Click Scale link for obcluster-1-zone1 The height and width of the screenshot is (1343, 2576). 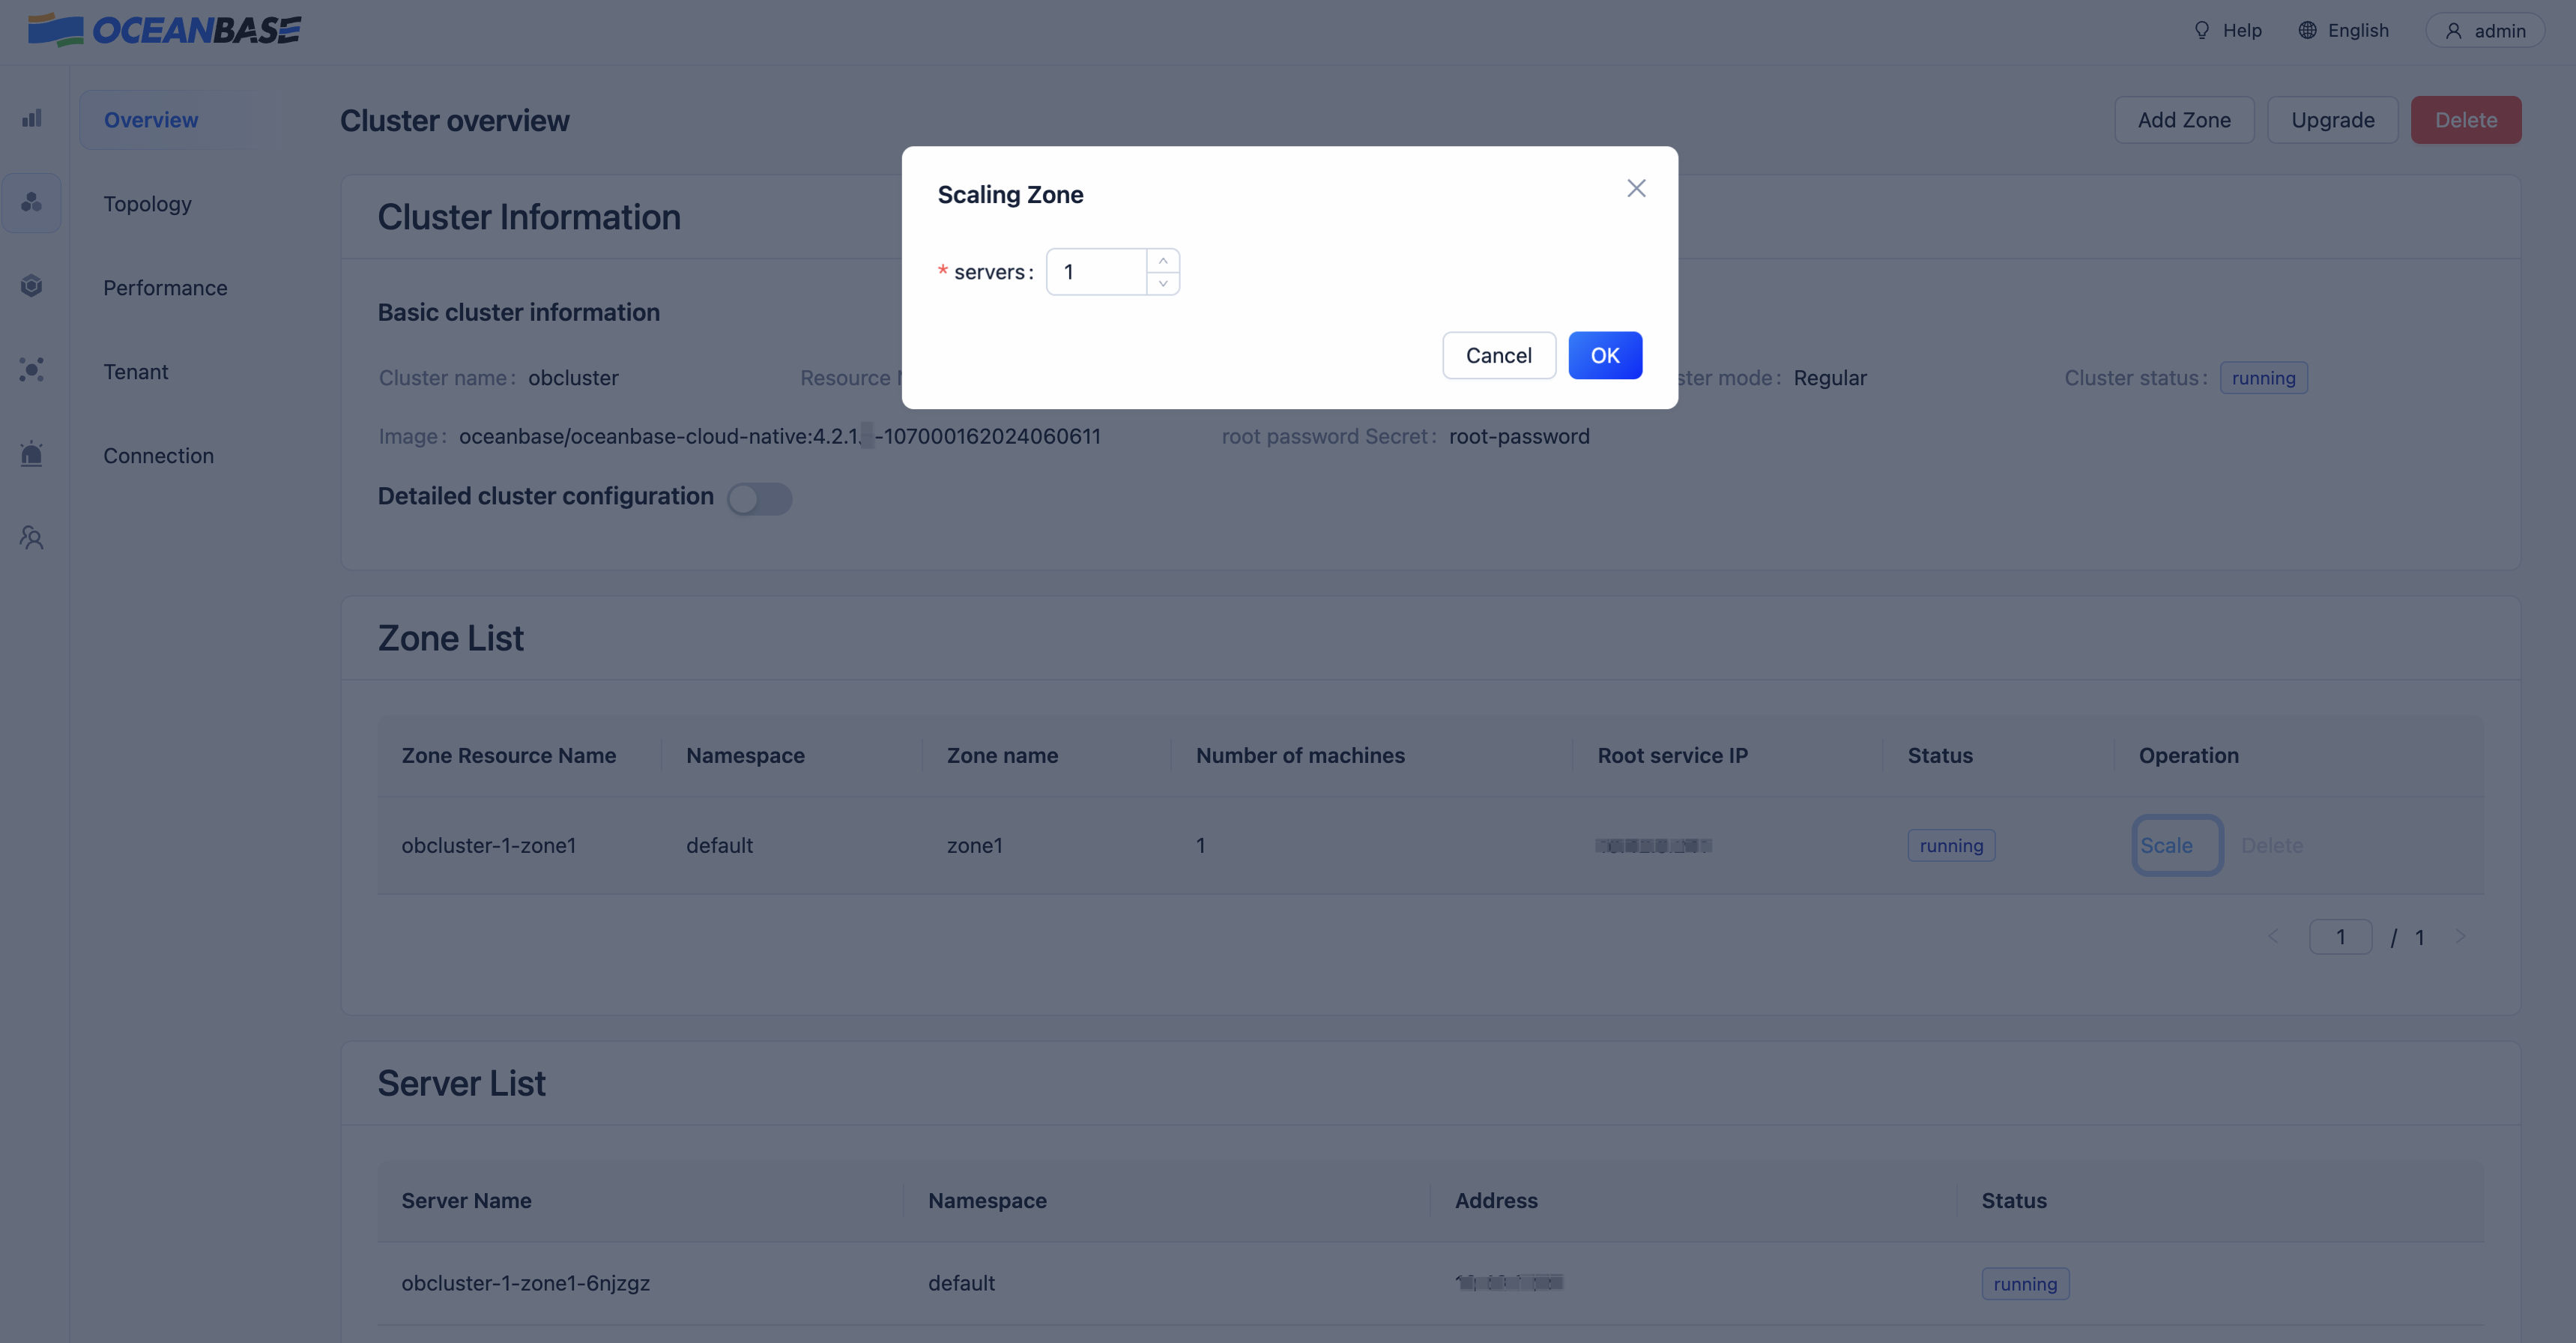(2166, 846)
